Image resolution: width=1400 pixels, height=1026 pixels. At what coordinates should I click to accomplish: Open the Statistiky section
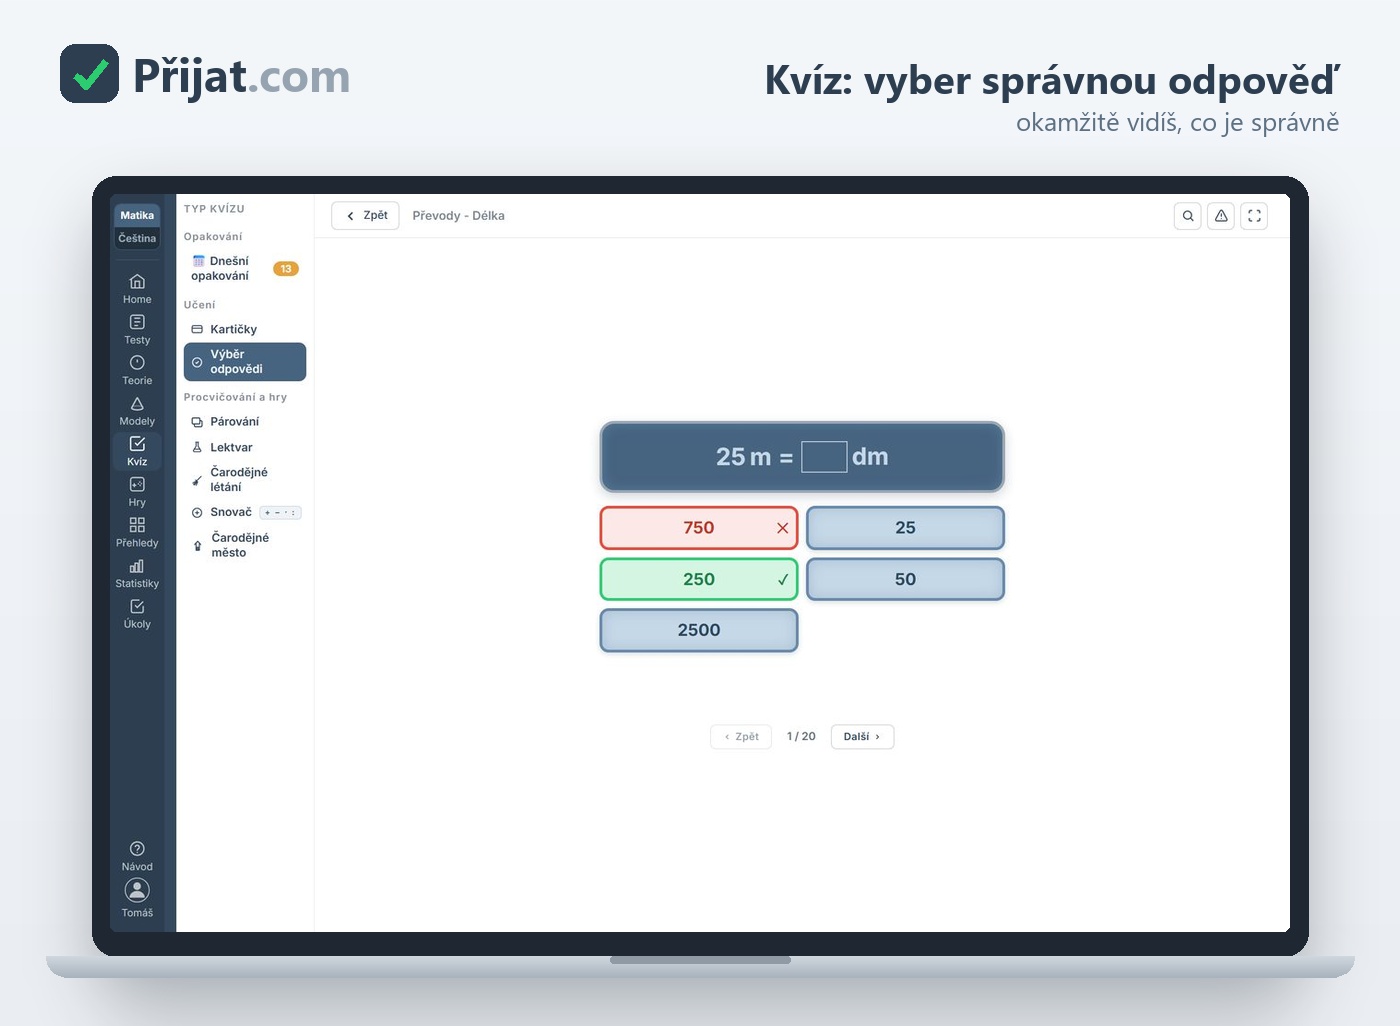click(137, 573)
